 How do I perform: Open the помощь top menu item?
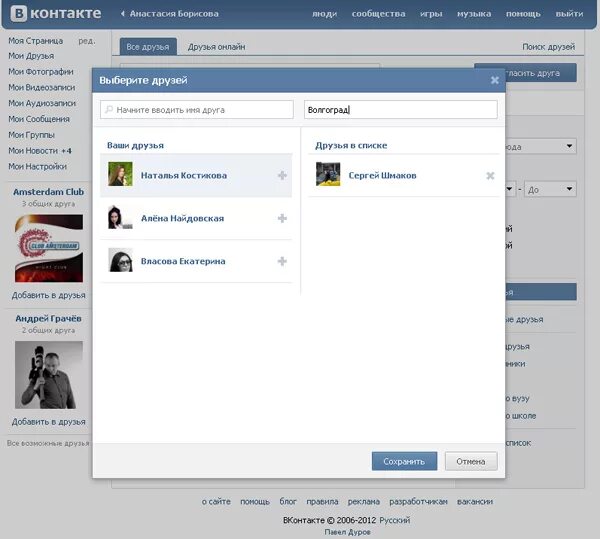[x=523, y=14]
